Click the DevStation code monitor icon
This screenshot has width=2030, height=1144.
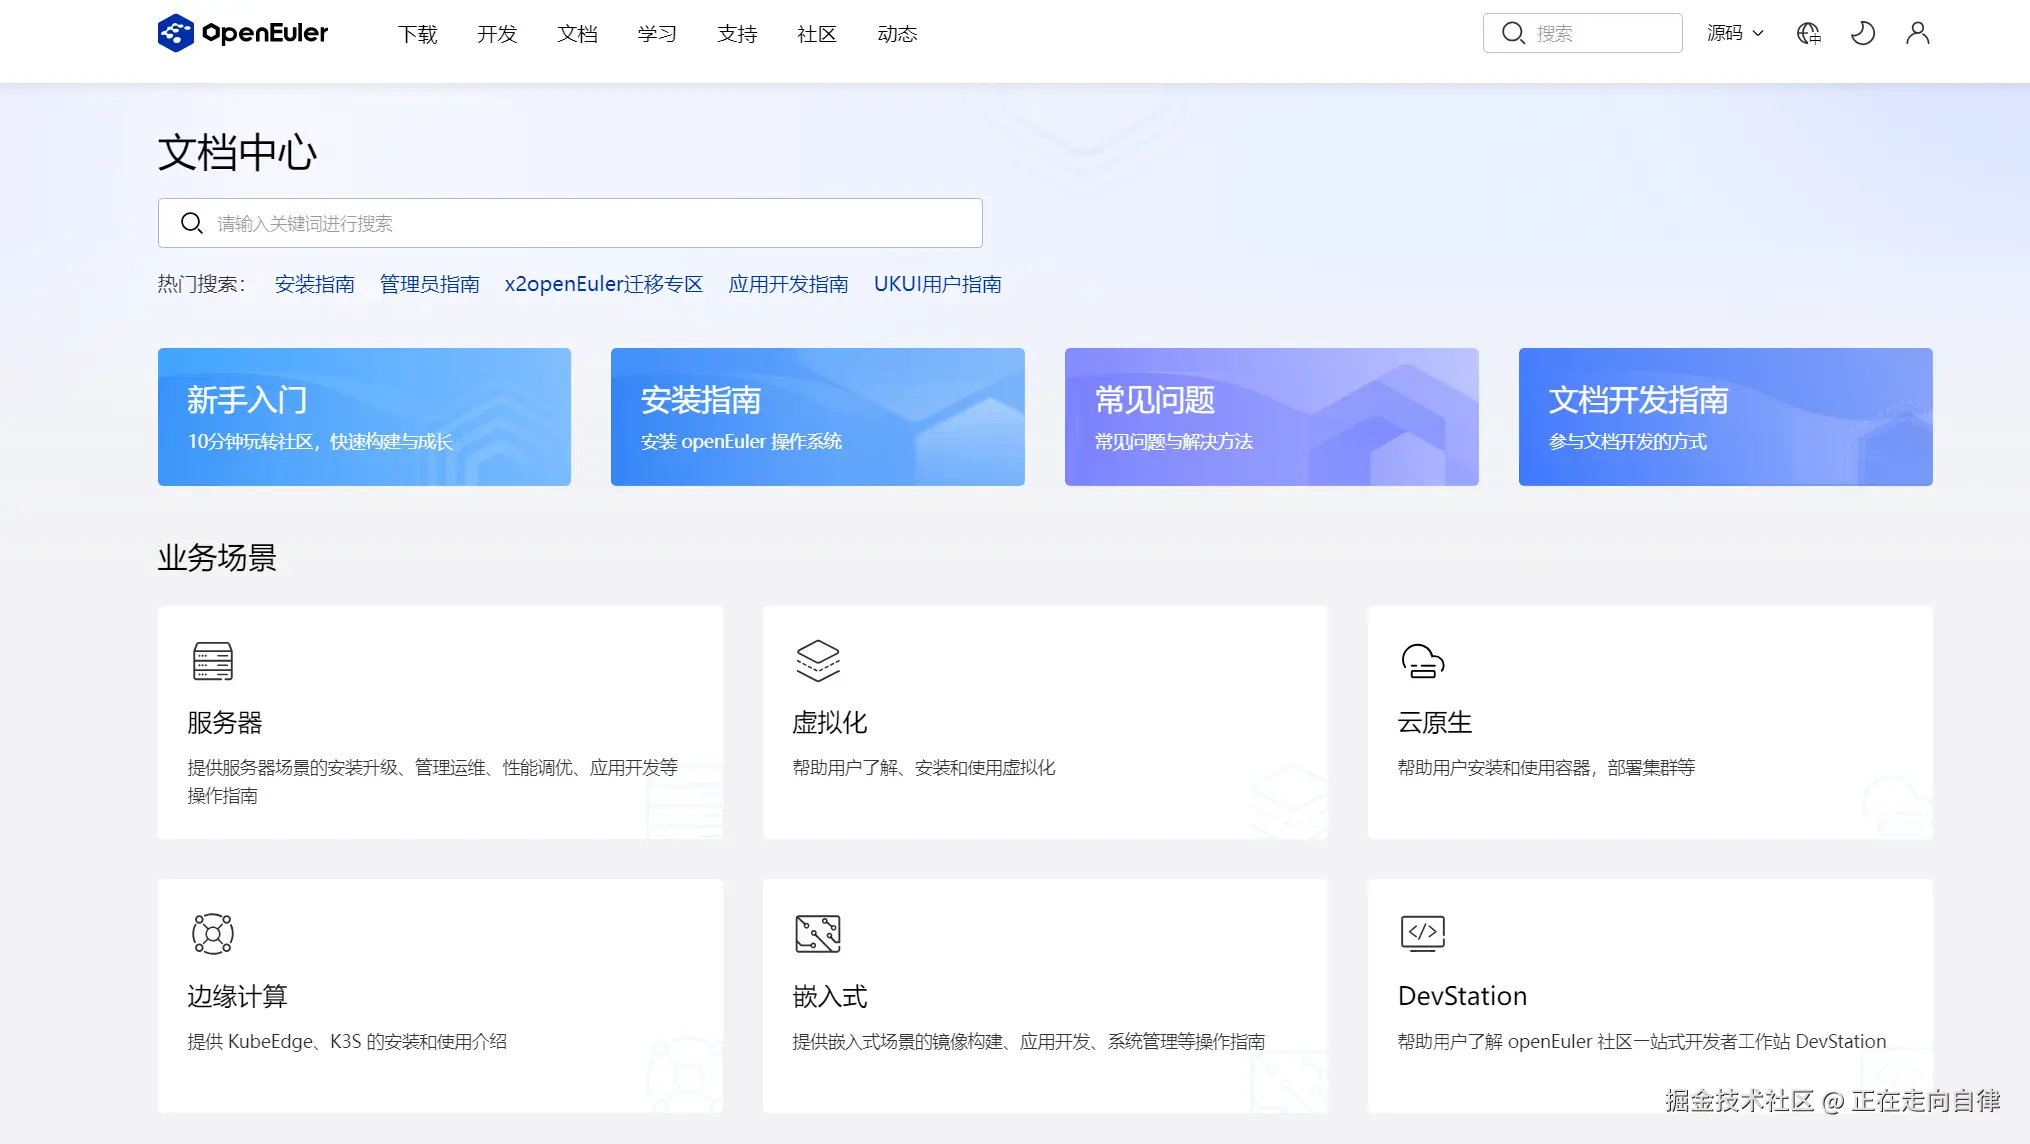[1422, 933]
